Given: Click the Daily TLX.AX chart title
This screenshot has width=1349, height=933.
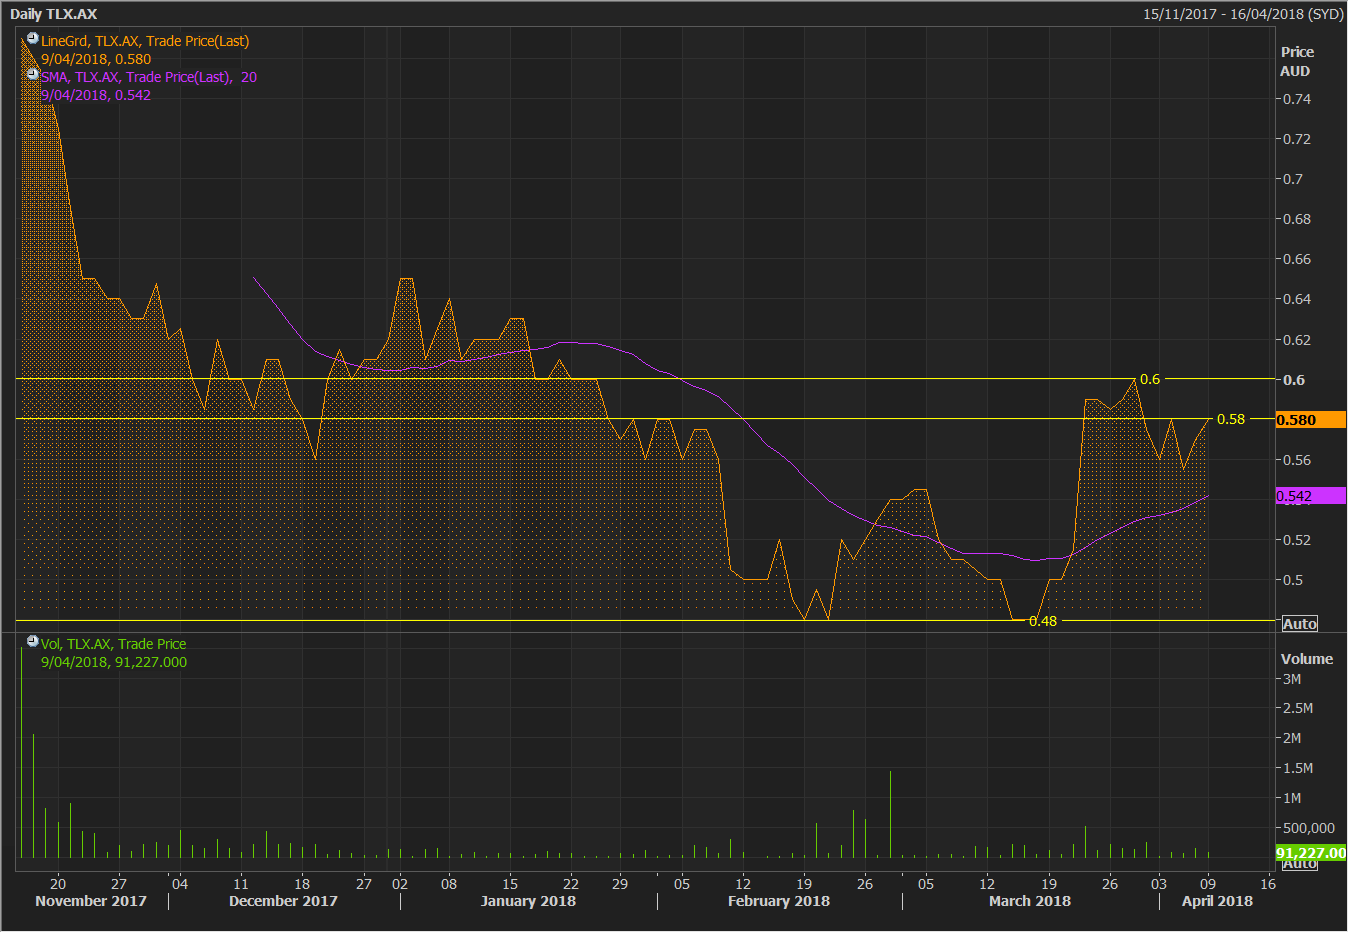Looking at the screenshot, I should (x=54, y=14).
